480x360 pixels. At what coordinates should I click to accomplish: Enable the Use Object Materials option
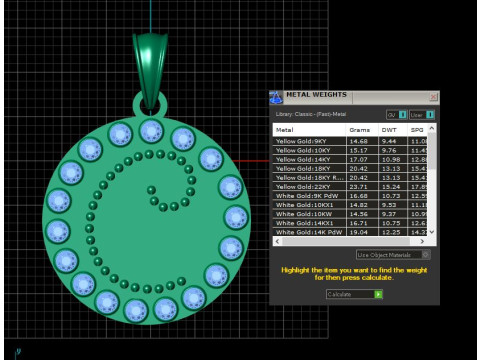point(393,255)
